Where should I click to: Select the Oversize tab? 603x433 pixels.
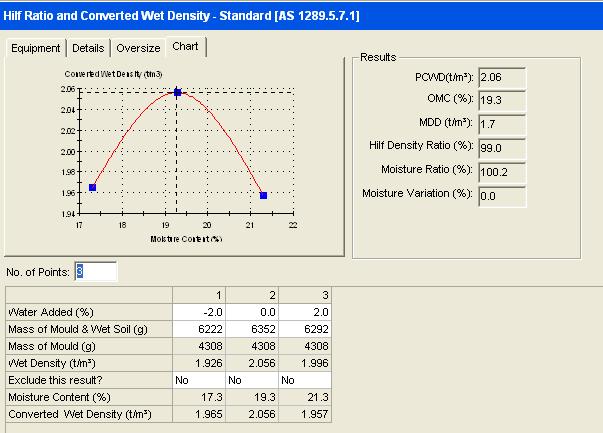pyautogui.click(x=138, y=48)
